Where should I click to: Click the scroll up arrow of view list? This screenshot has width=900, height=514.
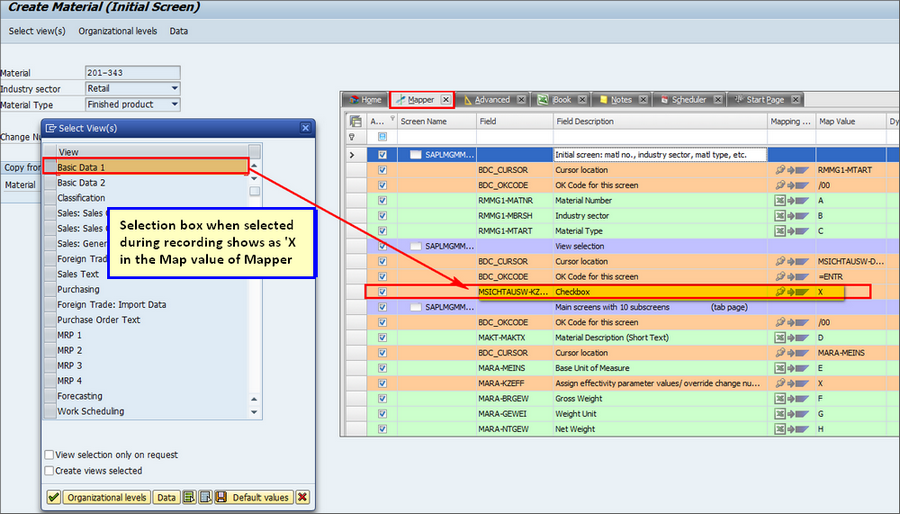254,166
